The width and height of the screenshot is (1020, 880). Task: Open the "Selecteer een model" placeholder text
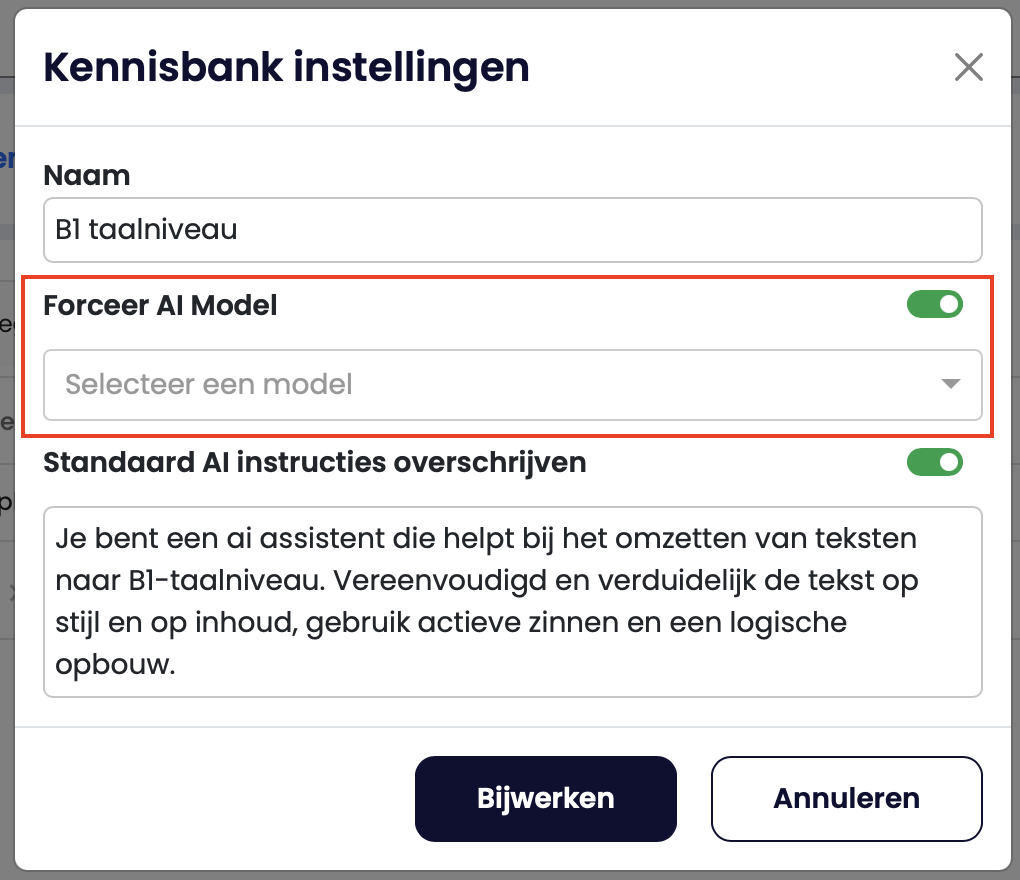(209, 384)
